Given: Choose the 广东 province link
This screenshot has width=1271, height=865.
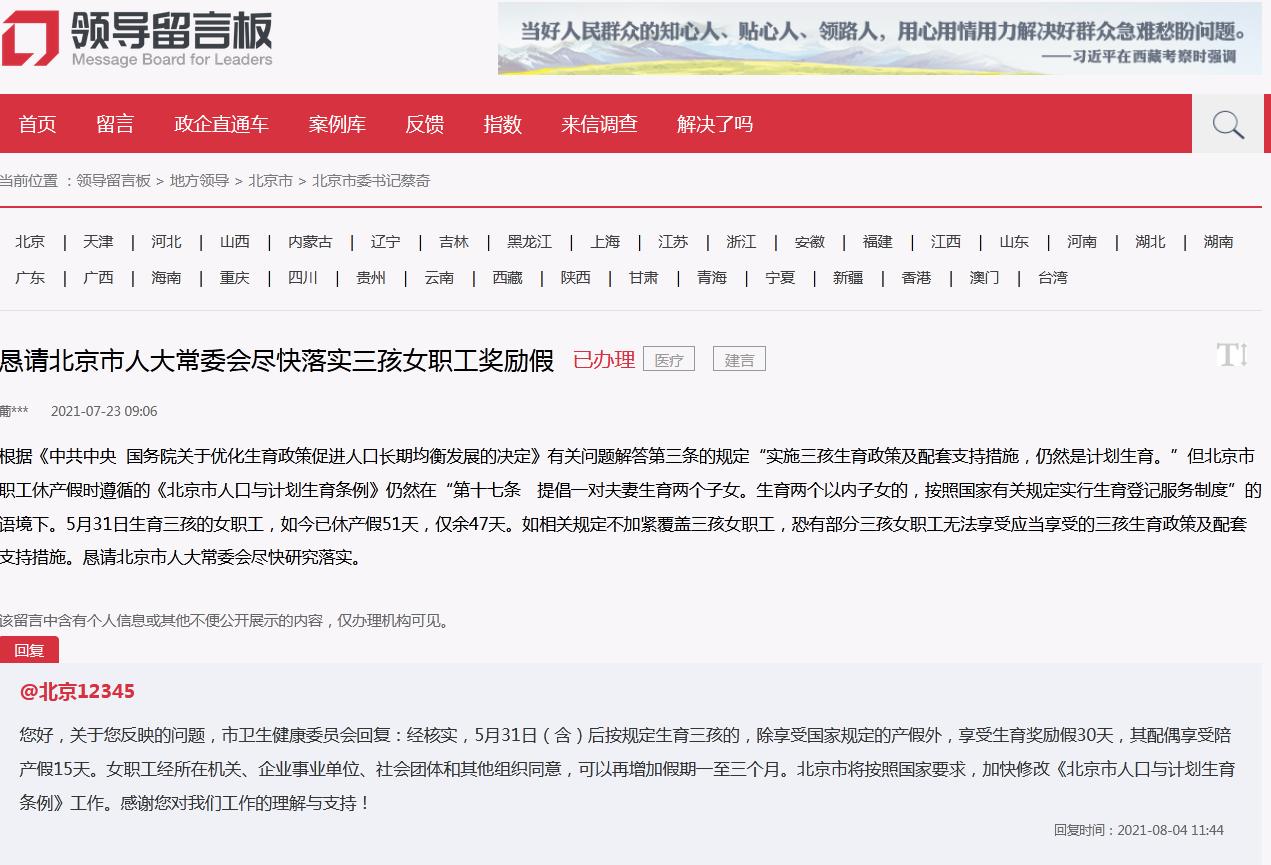Looking at the screenshot, I should 30,278.
